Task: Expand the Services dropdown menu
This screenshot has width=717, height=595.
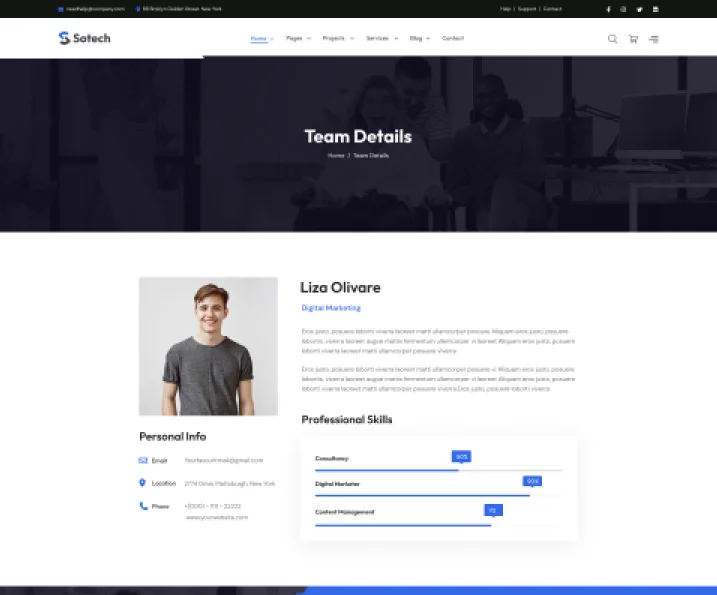Action: point(380,38)
